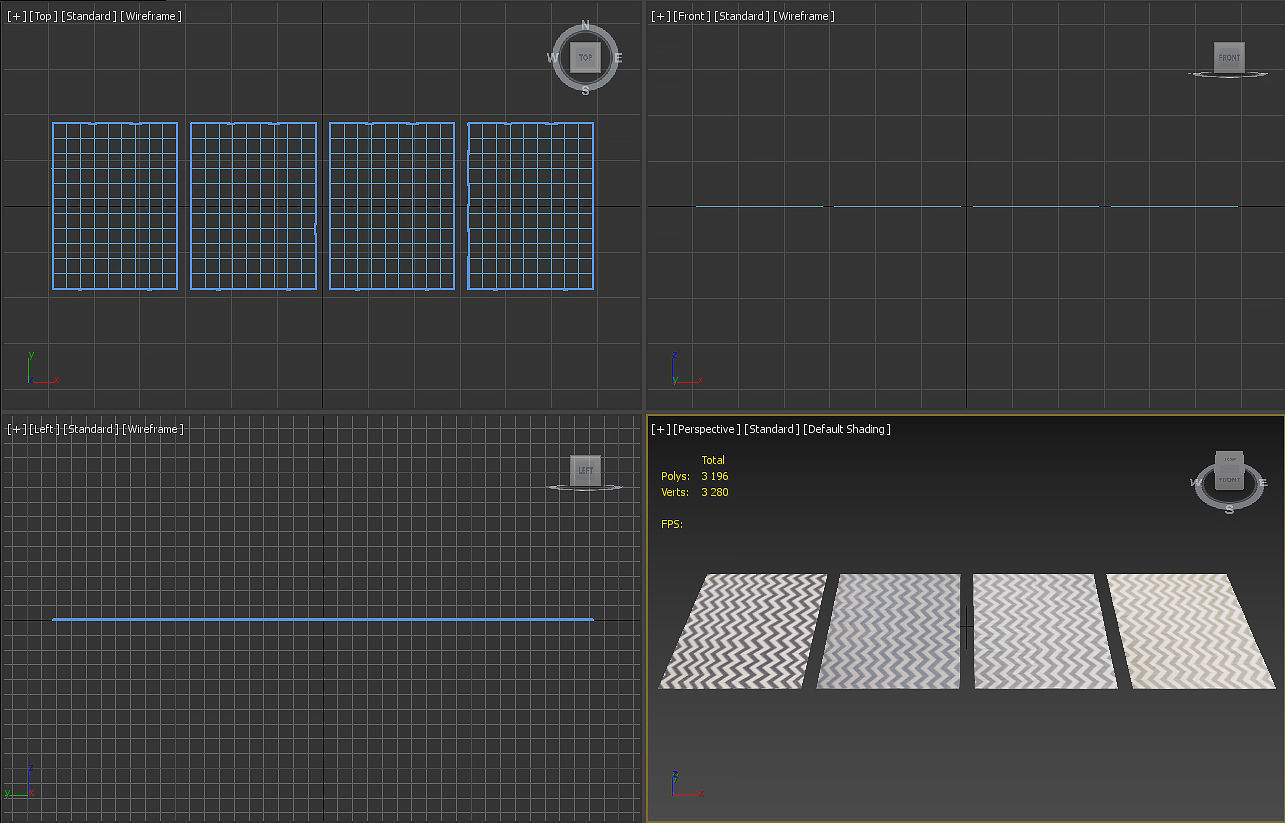Click the "FPS:" statistic label
Viewport: 1285px width, 823px height.
pyautogui.click(x=672, y=524)
